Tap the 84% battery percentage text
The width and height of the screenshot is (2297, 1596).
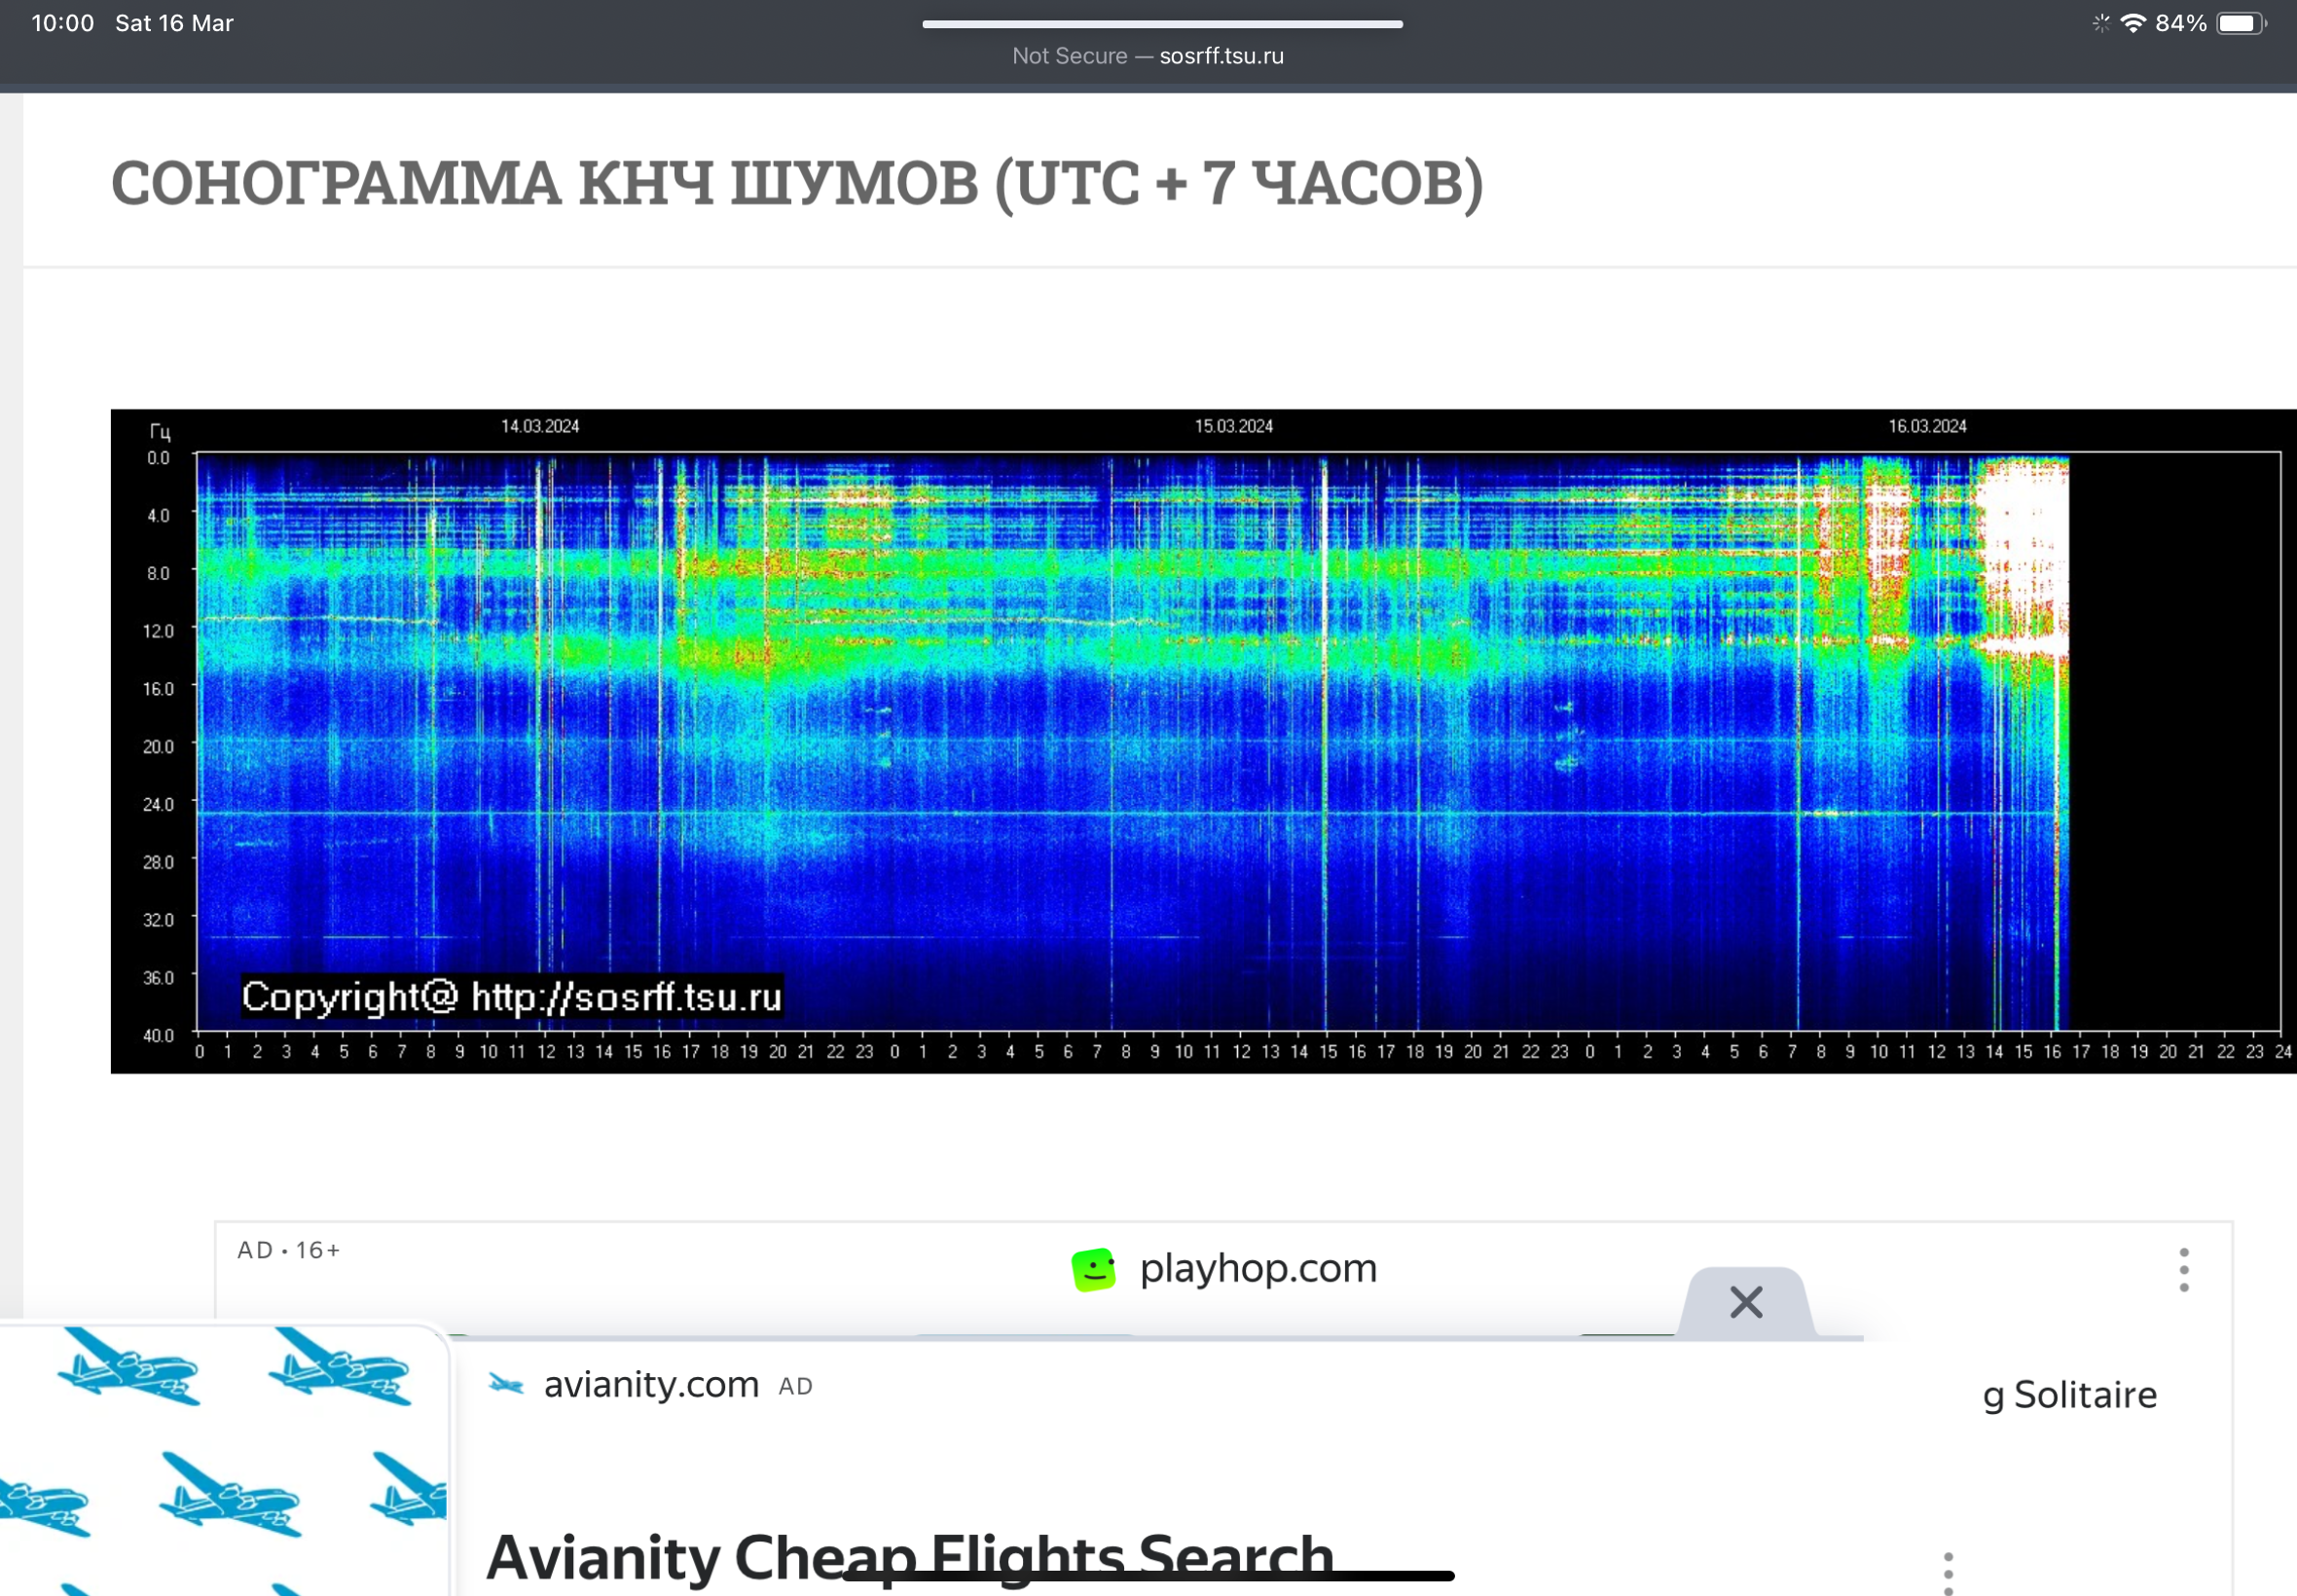2181,23
